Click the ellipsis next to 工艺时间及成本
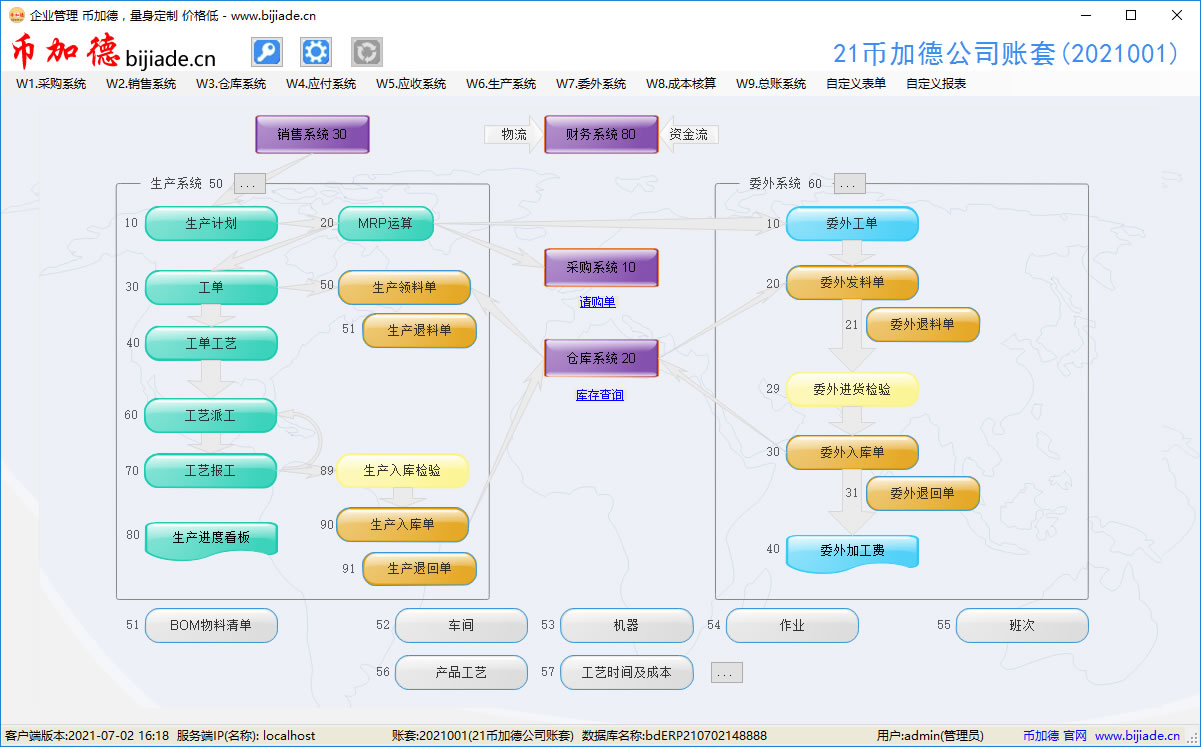 (726, 672)
